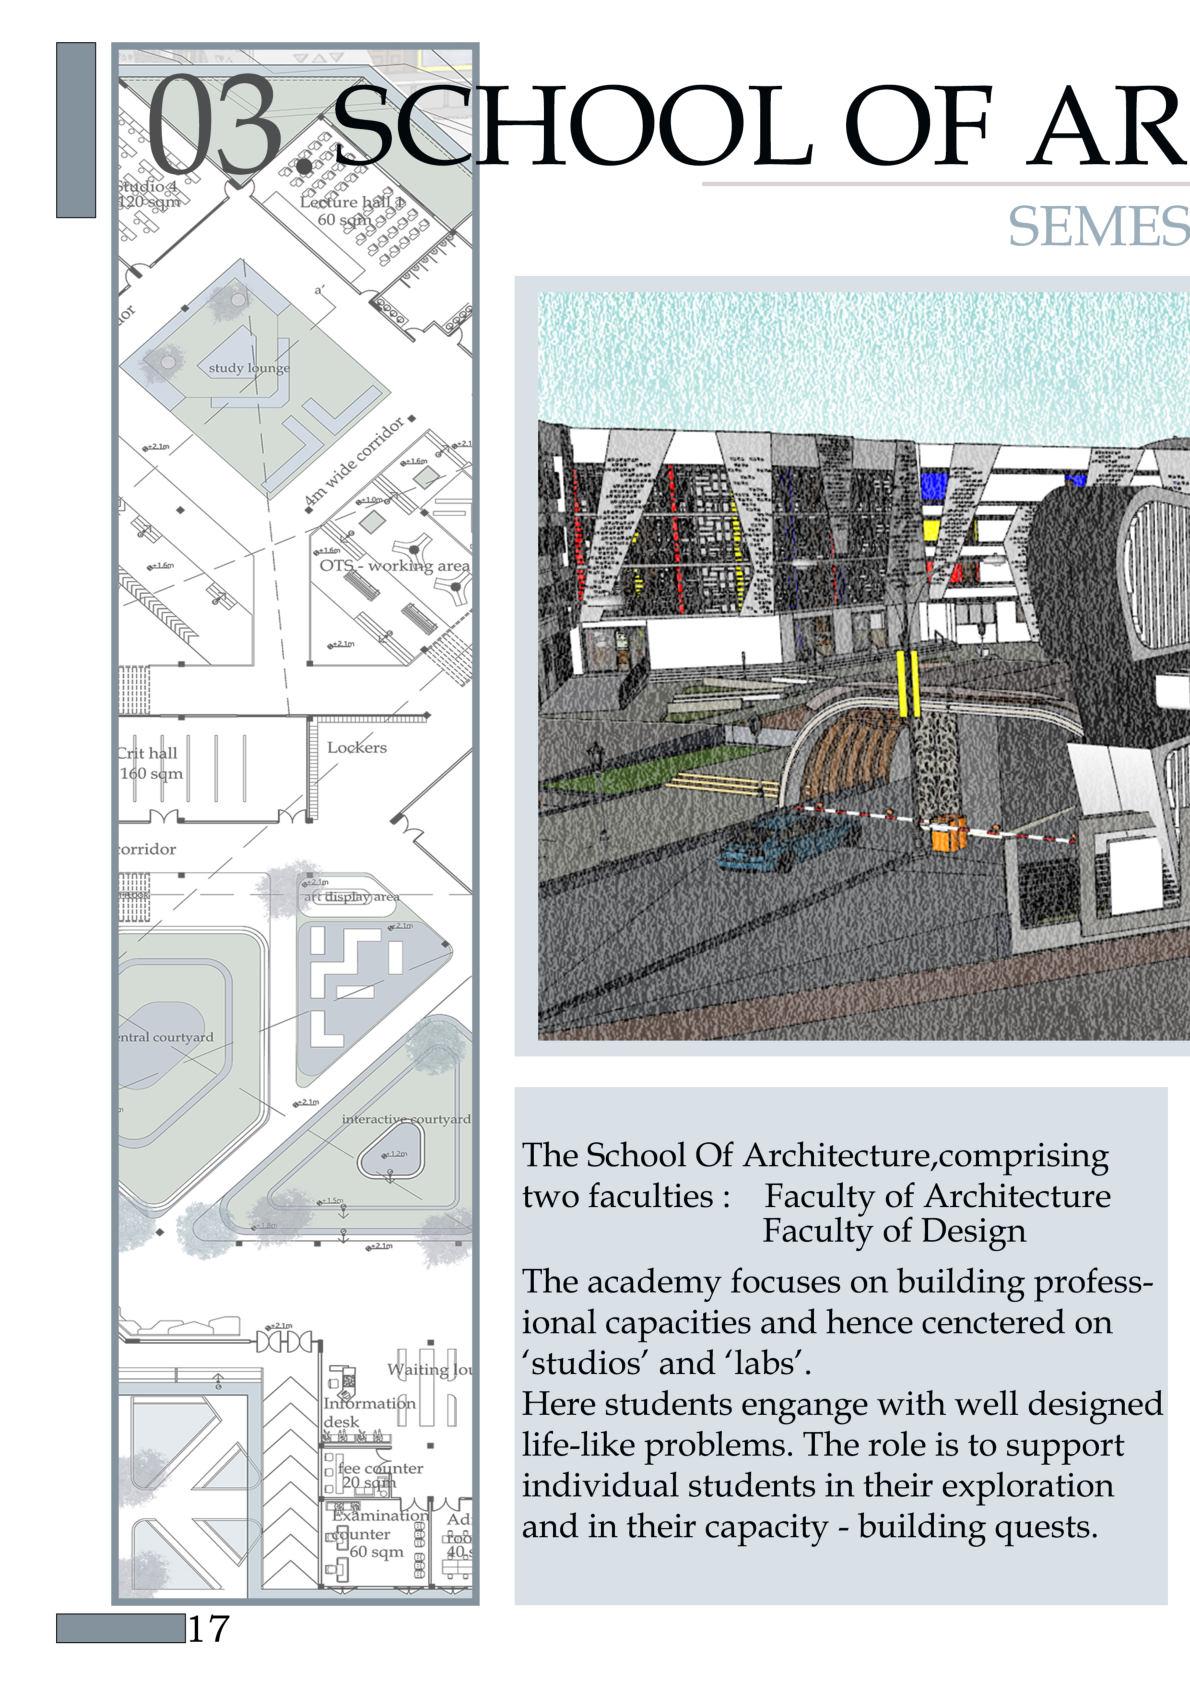
Task: Click the yellow bollard posts in the render
Action: (909, 685)
